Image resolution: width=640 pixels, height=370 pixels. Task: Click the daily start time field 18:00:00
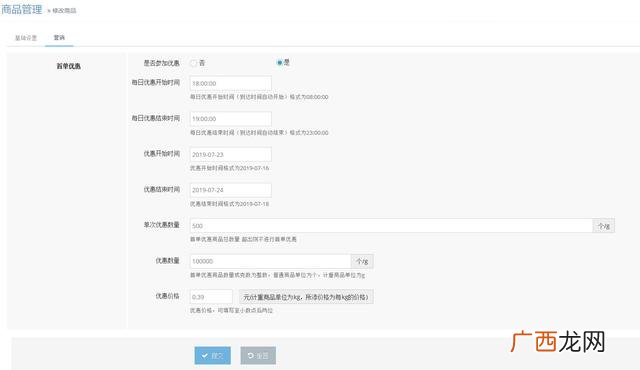(231, 83)
